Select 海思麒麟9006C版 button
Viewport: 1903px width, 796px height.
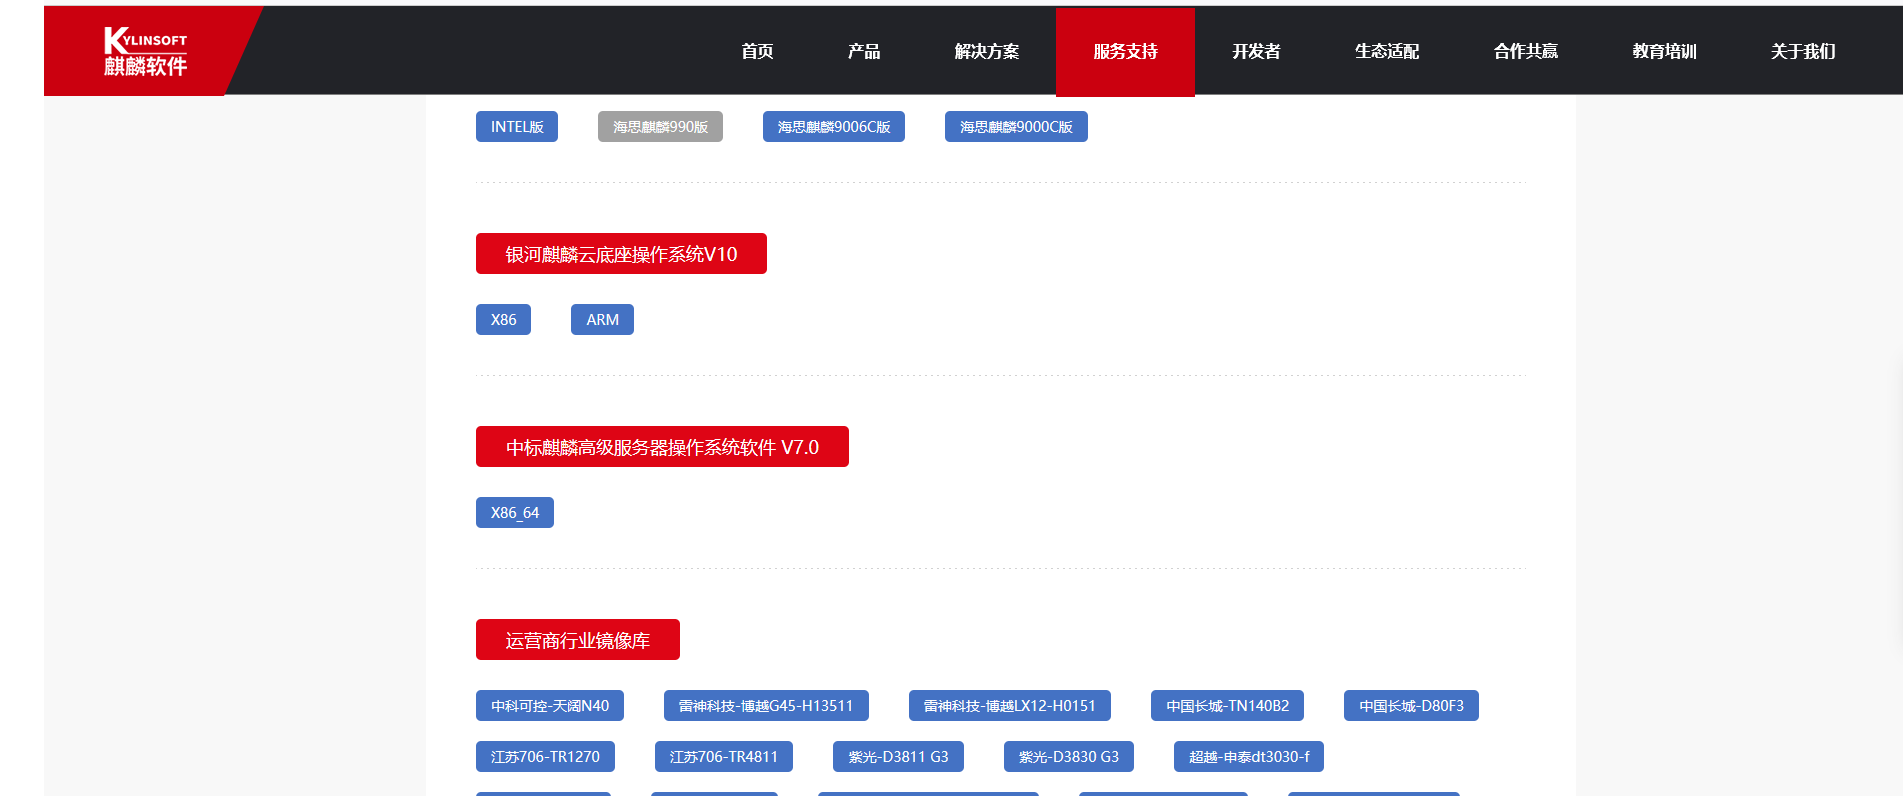point(834,127)
